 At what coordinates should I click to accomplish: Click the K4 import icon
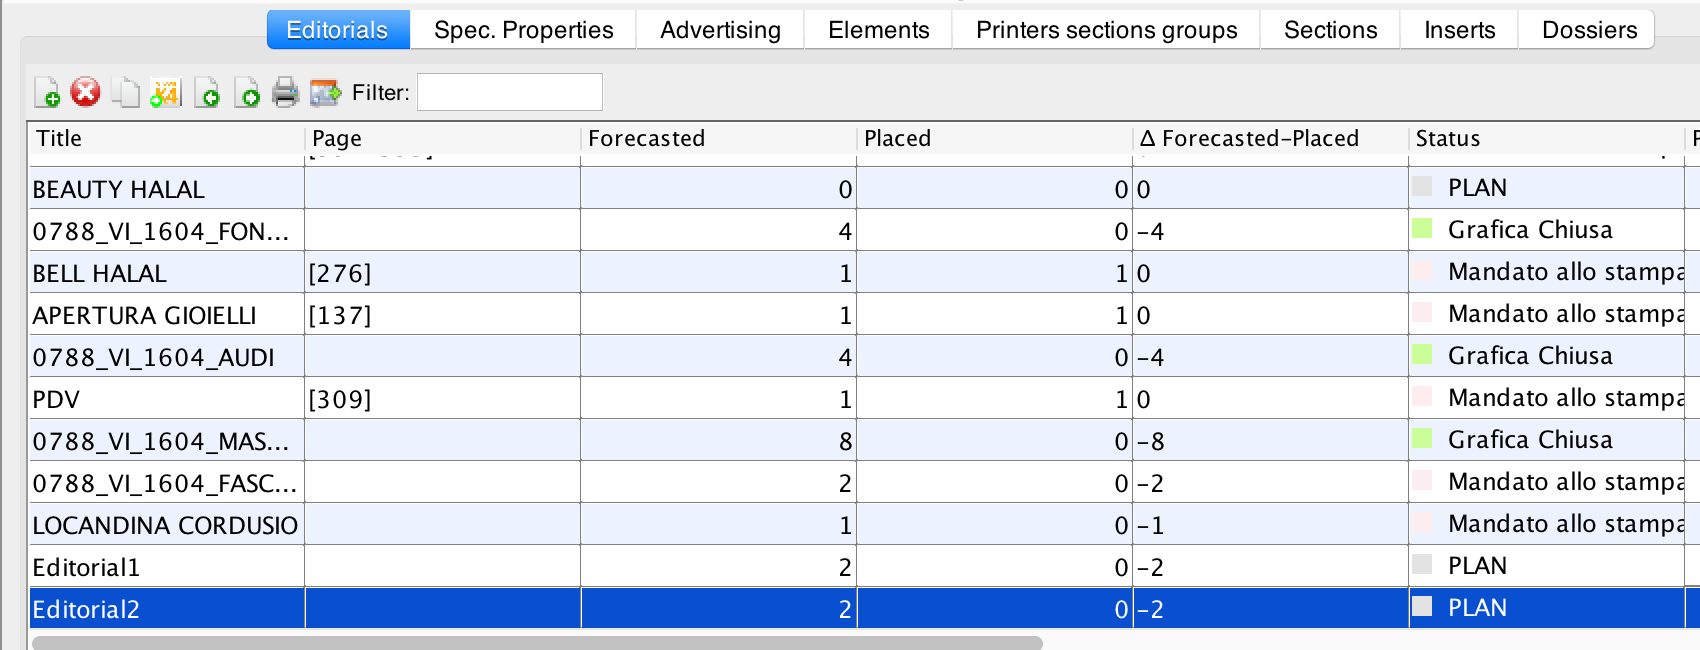(165, 93)
